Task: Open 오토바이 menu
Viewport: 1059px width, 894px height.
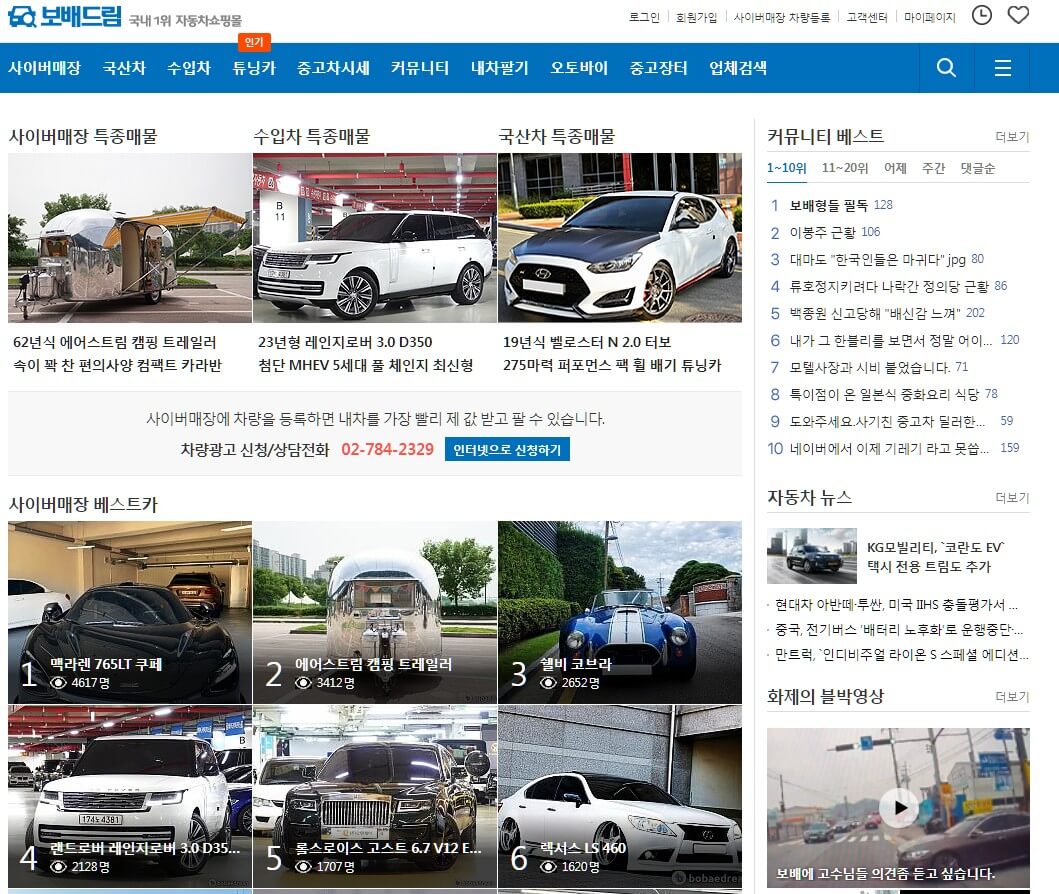Action: [579, 68]
